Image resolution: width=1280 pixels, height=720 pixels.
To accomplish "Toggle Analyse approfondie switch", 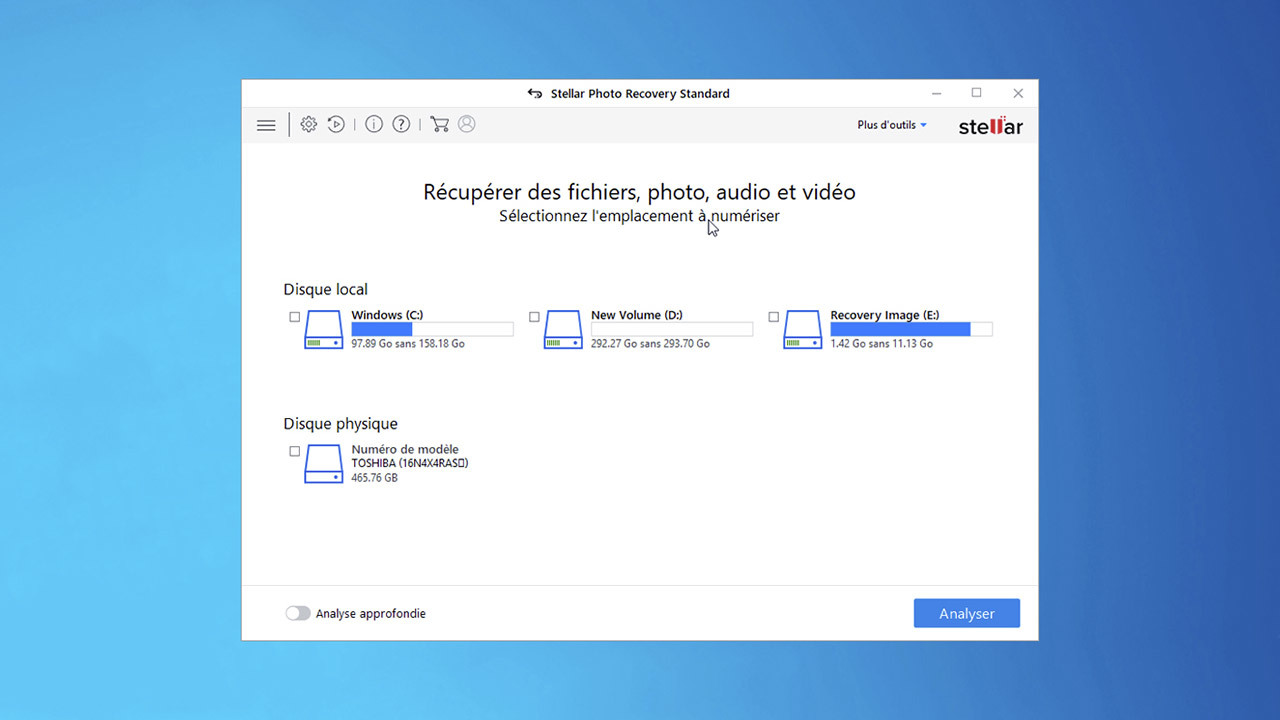I will point(298,613).
